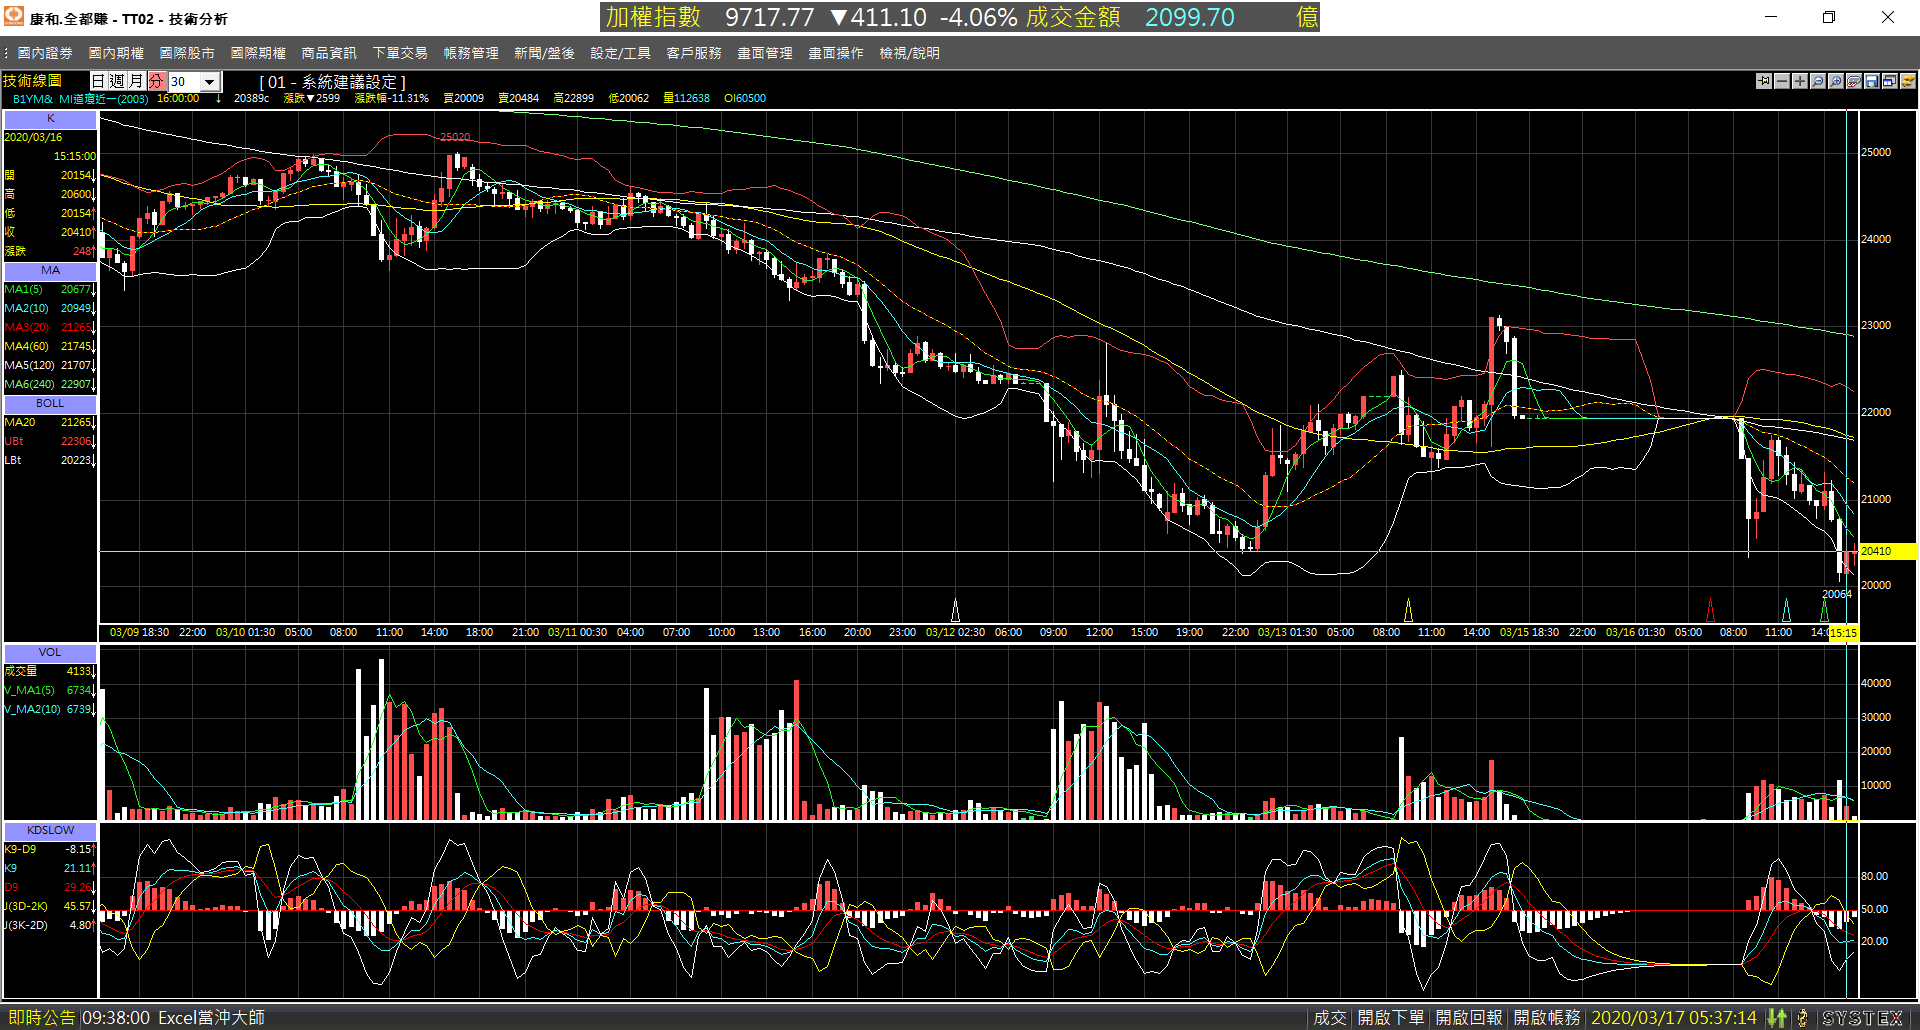Click the 成交 status bar button

(x=1330, y=1018)
